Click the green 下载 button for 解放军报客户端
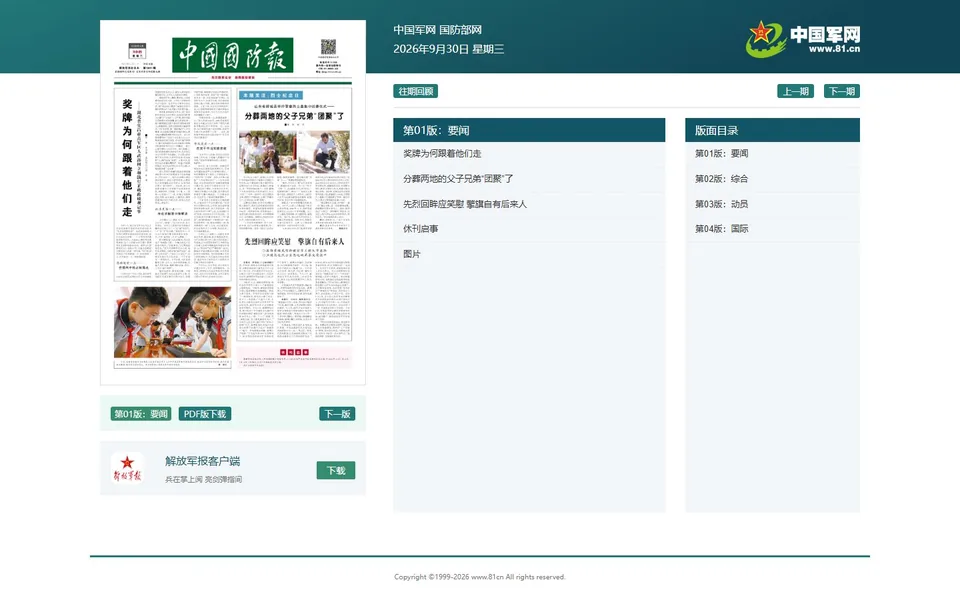 336,470
